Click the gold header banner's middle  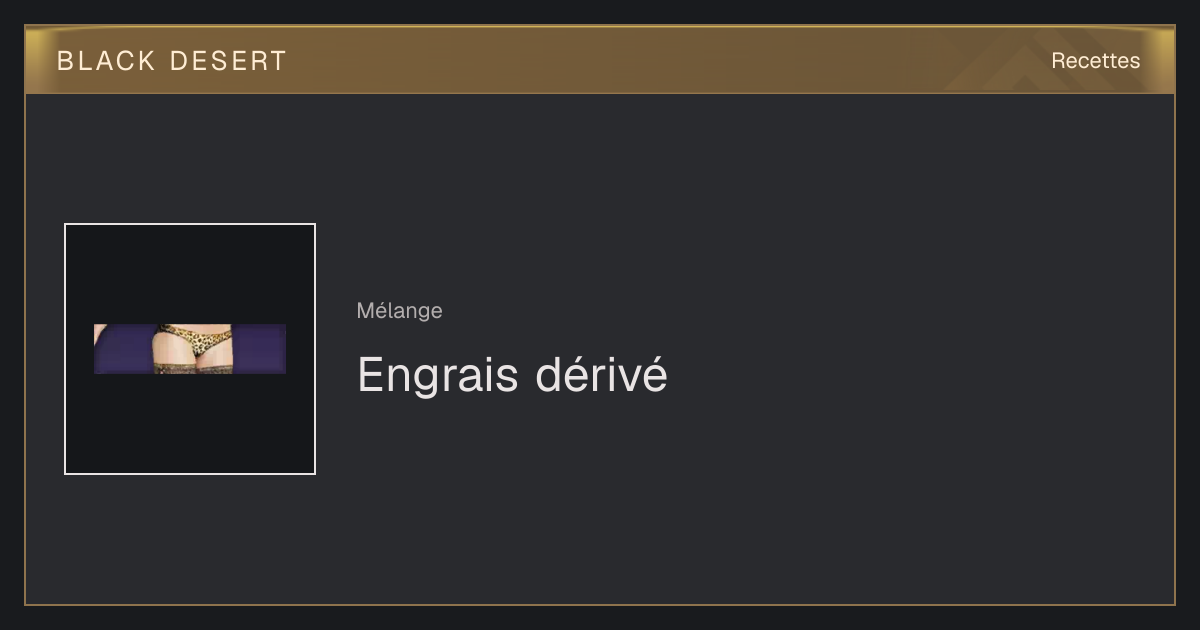pos(600,60)
